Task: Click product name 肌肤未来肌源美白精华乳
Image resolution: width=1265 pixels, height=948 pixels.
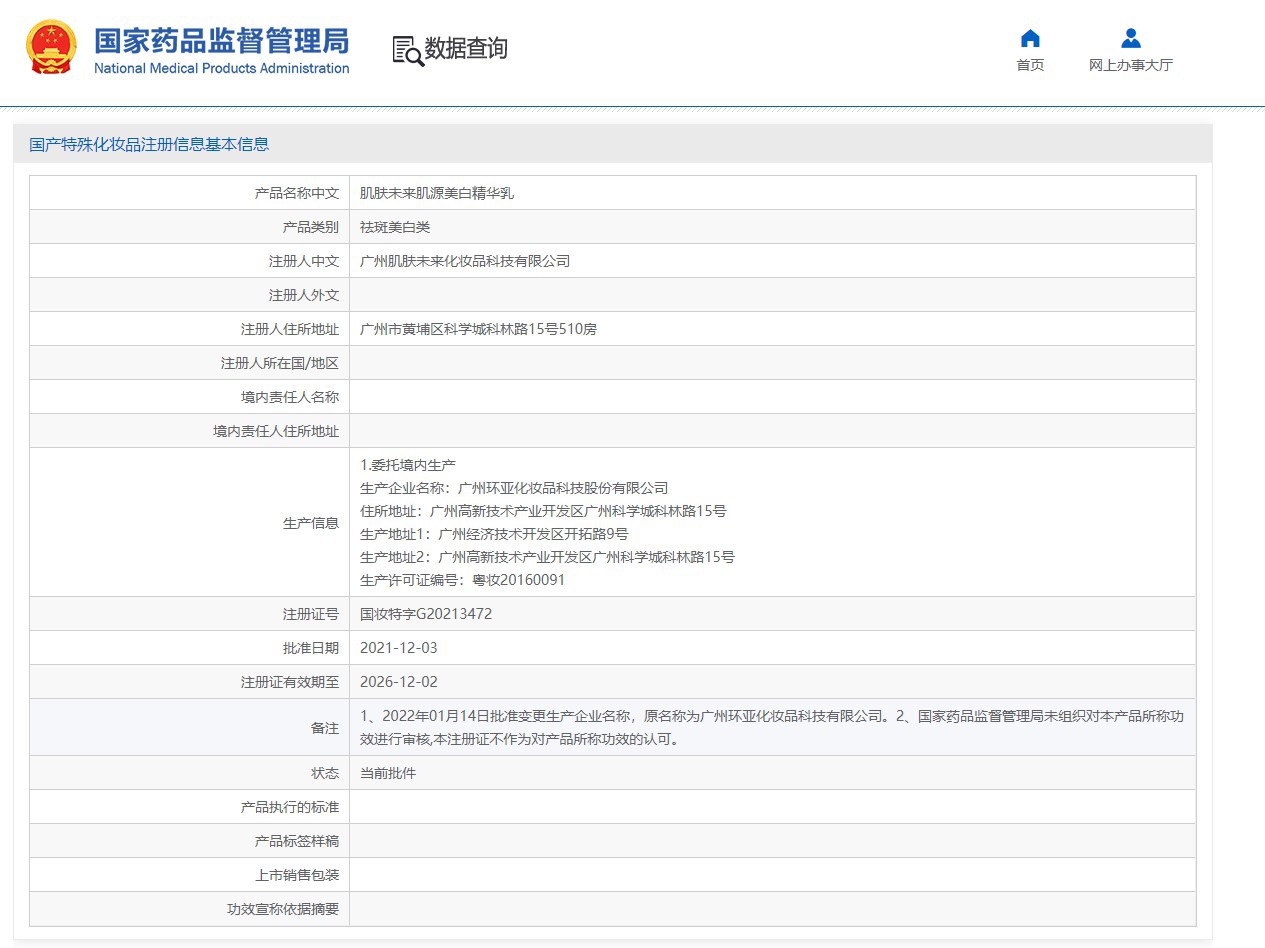Action: (x=436, y=193)
